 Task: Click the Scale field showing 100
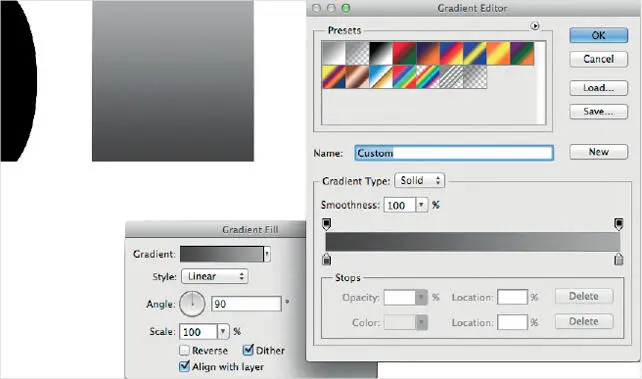(x=198, y=332)
